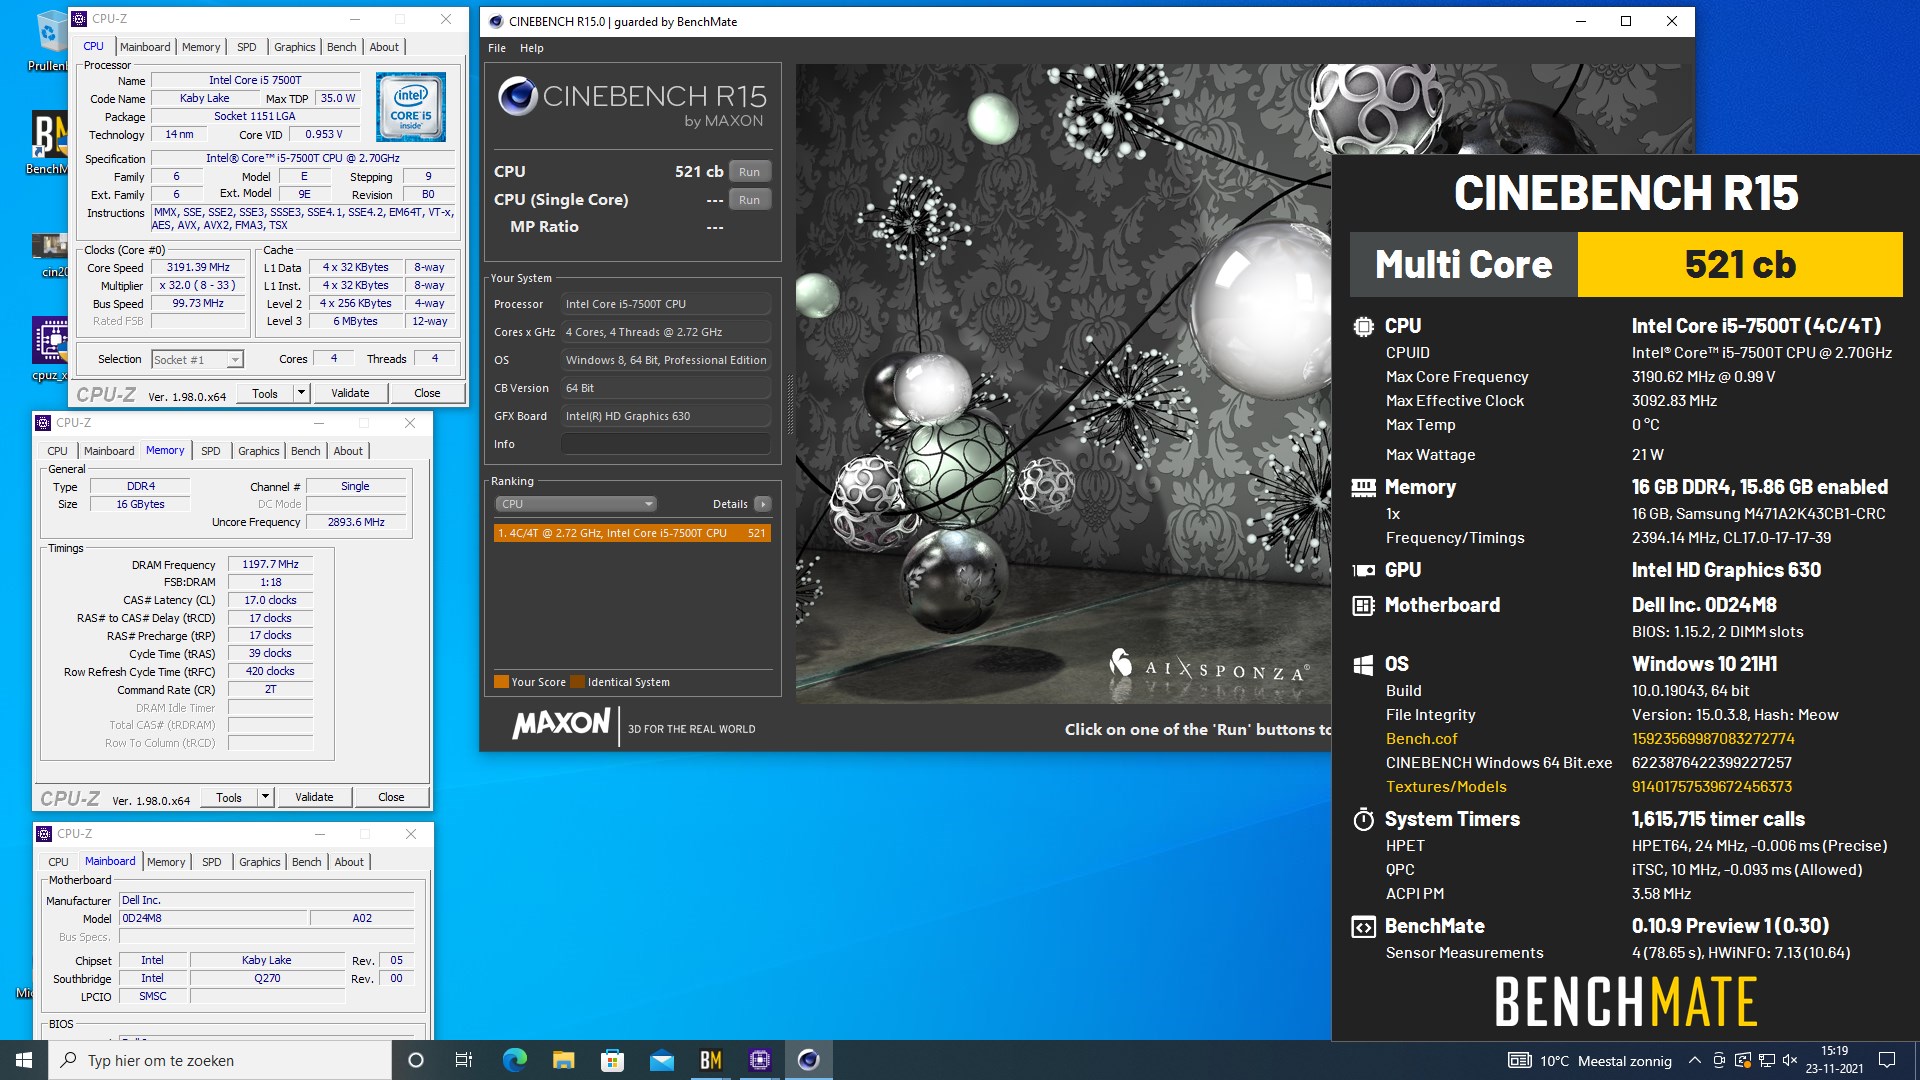Click Tools button in Memory CPU-Z window
Image resolution: width=1920 pixels, height=1080 pixels.
229,797
